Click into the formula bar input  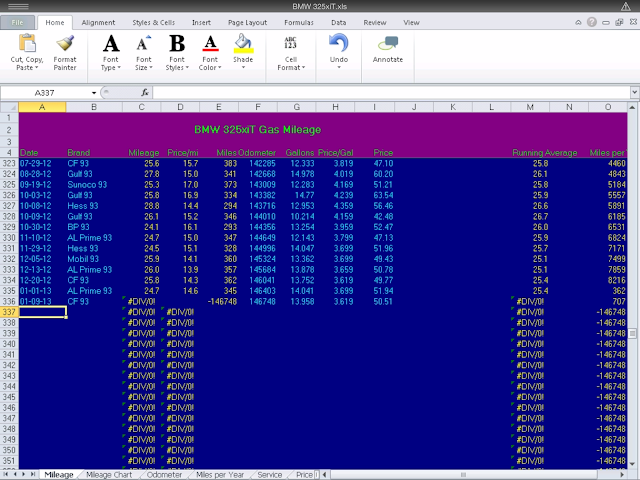click(391, 93)
